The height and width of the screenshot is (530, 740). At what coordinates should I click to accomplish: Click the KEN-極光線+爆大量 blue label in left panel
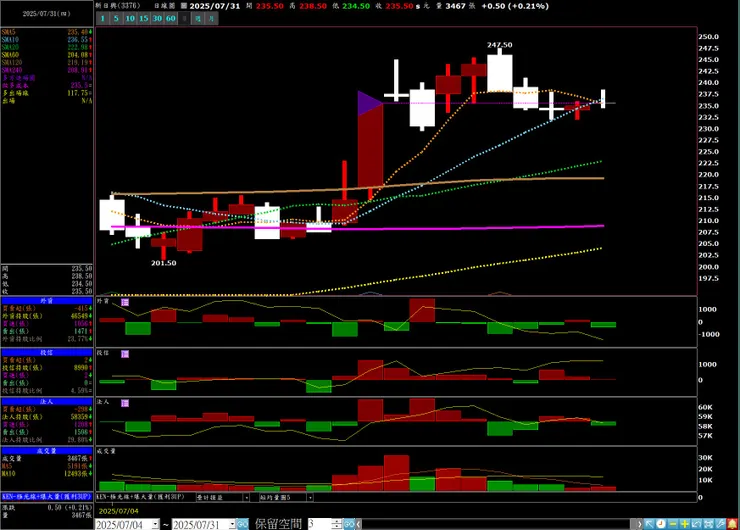pos(47,497)
